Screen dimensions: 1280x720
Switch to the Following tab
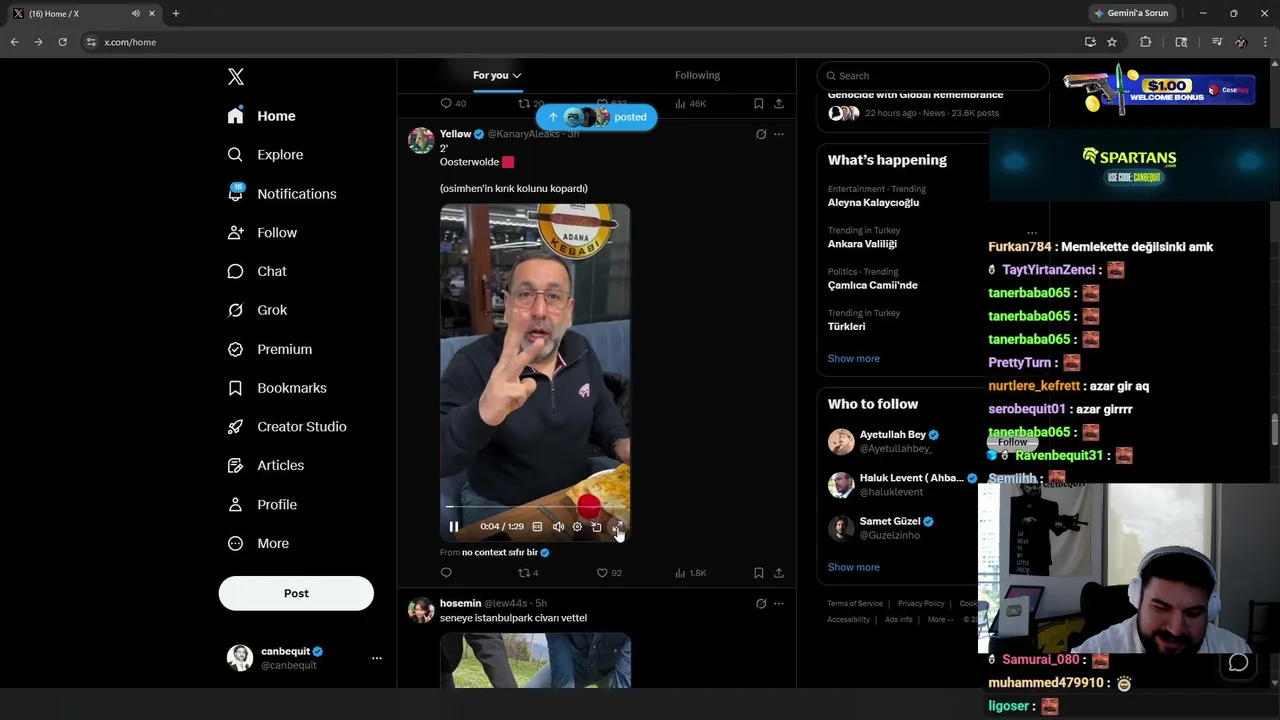(x=697, y=75)
